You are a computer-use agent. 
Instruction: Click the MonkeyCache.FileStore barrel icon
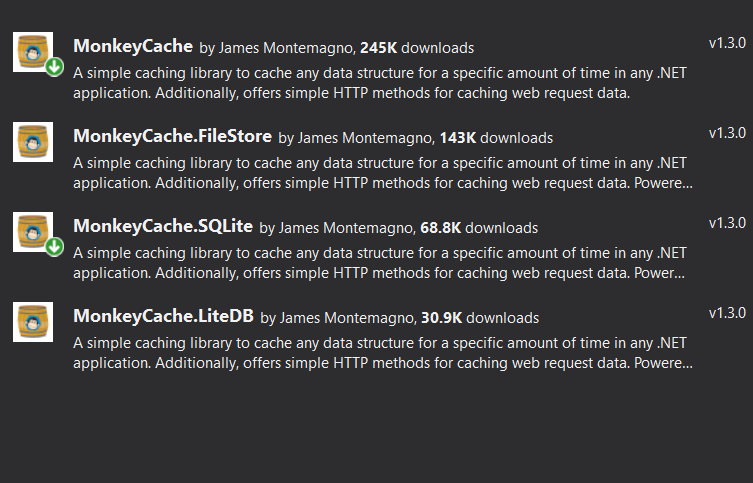(x=33, y=142)
